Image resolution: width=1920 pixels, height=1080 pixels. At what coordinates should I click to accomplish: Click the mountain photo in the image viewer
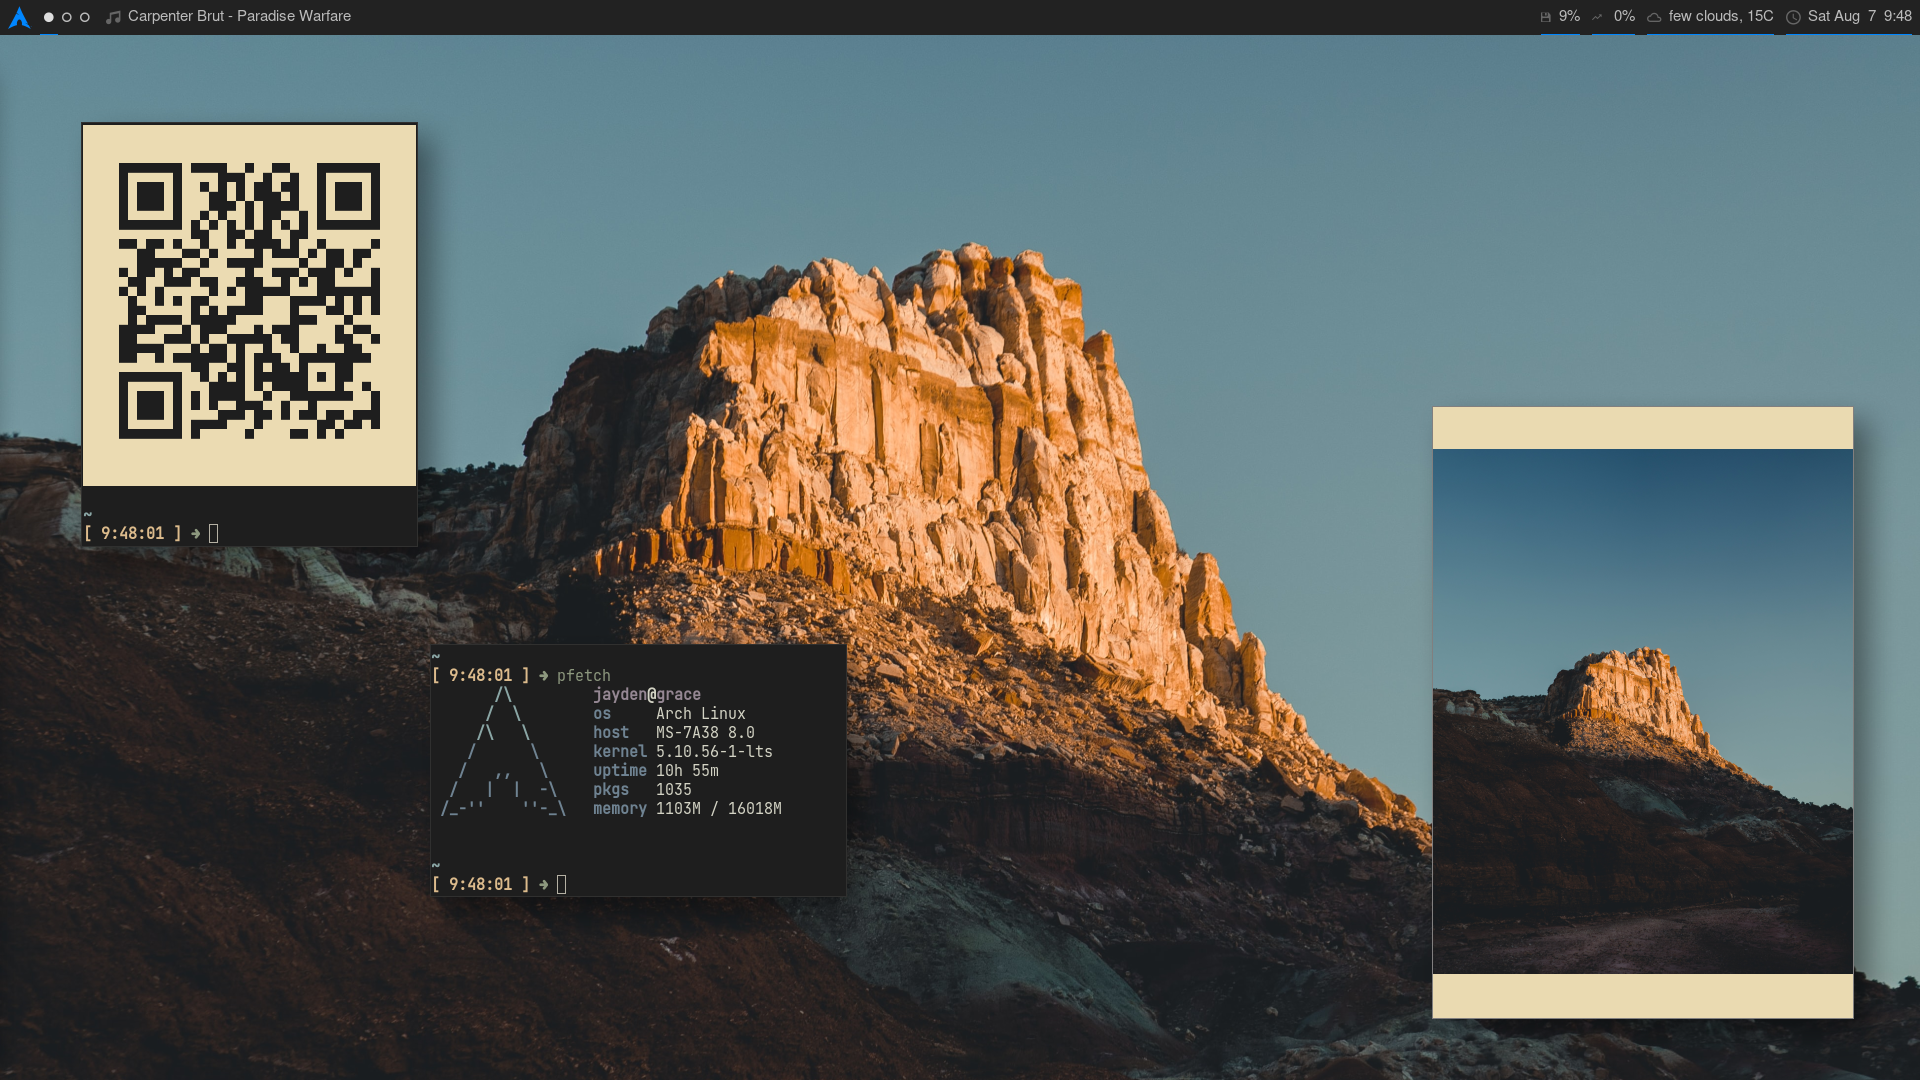(x=1642, y=711)
